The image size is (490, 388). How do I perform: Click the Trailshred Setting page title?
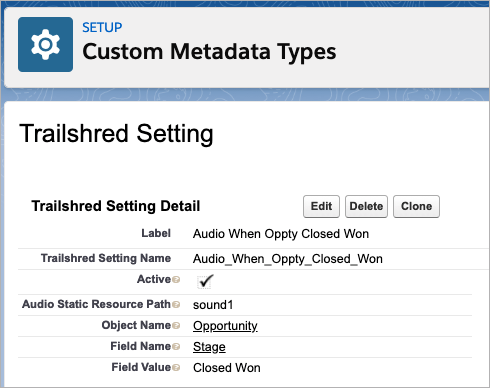(116, 134)
